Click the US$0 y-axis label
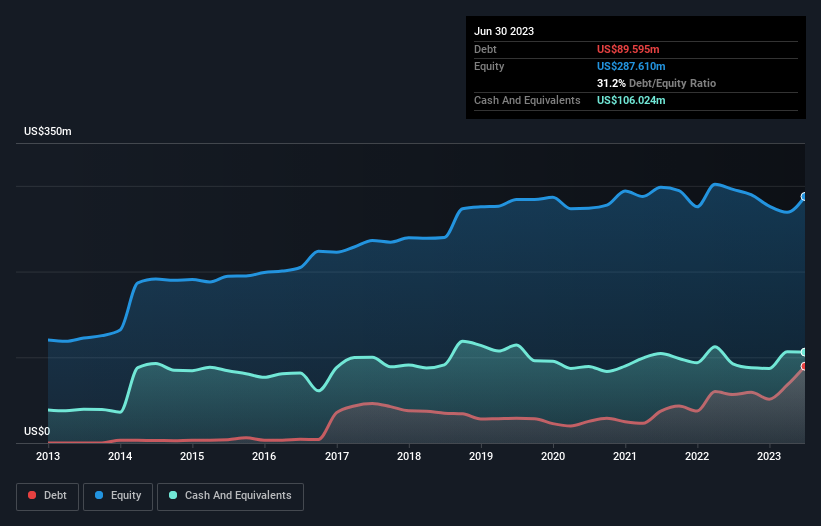821x526 pixels. coord(37,431)
